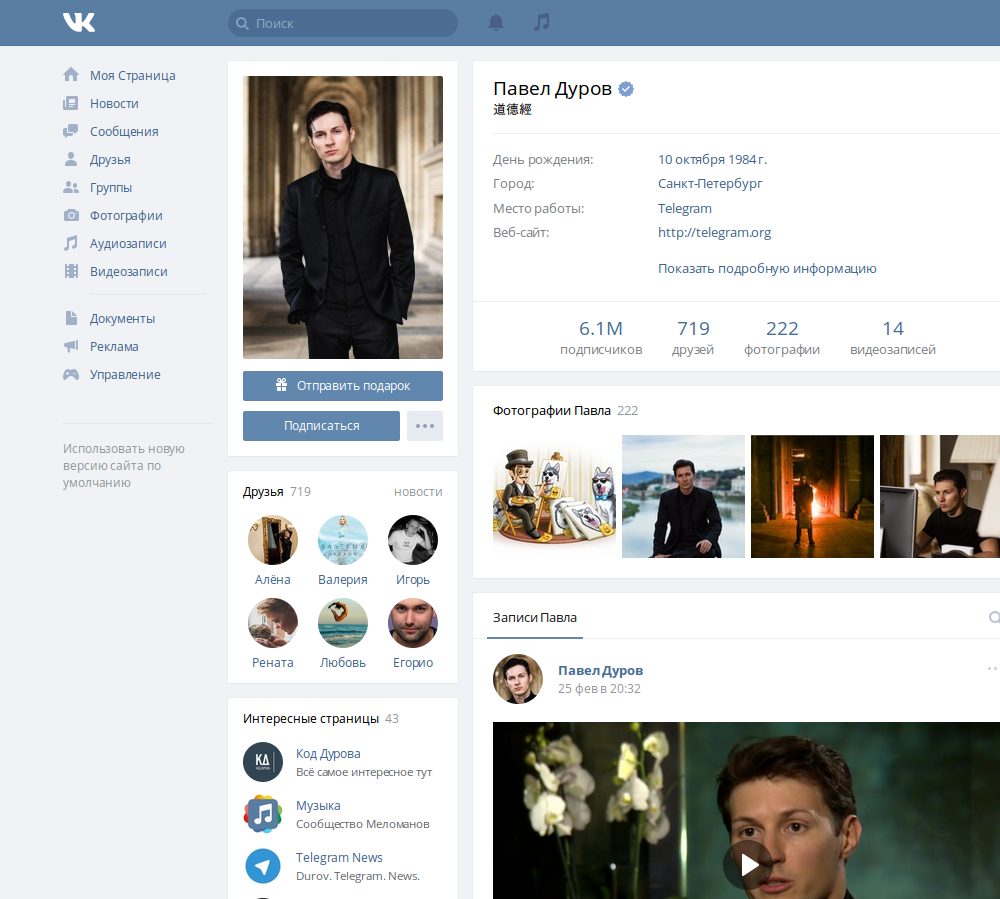Click the VK logo in header
Image resolution: width=1000 pixels, height=899 pixels.
(x=79, y=22)
